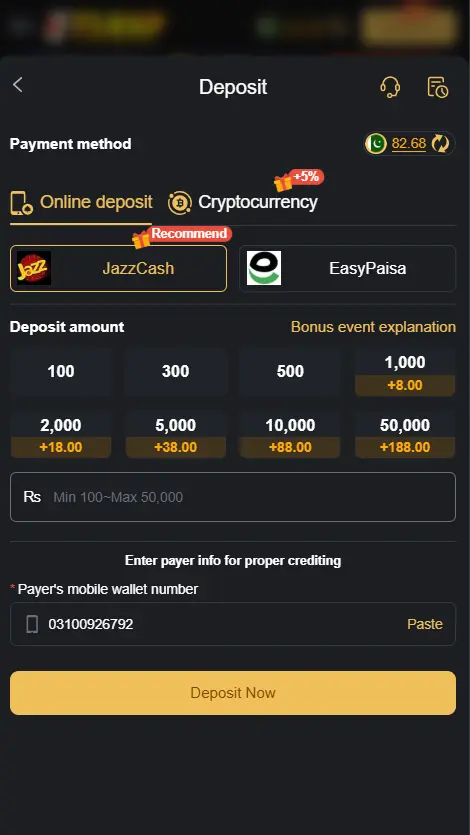Screen dimensions: 470x835
Task: Select EasyPaisa payment option
Action: coord(348,268)
